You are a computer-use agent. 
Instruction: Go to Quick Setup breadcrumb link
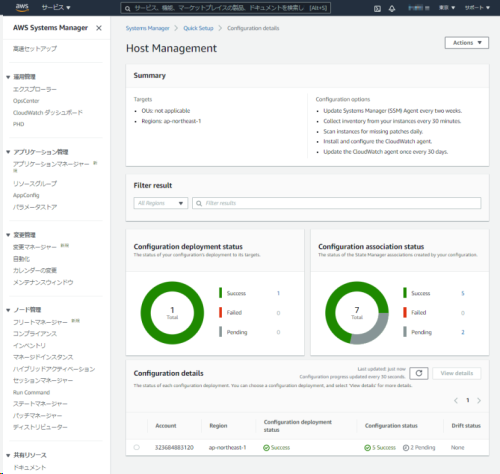(198, 28)
